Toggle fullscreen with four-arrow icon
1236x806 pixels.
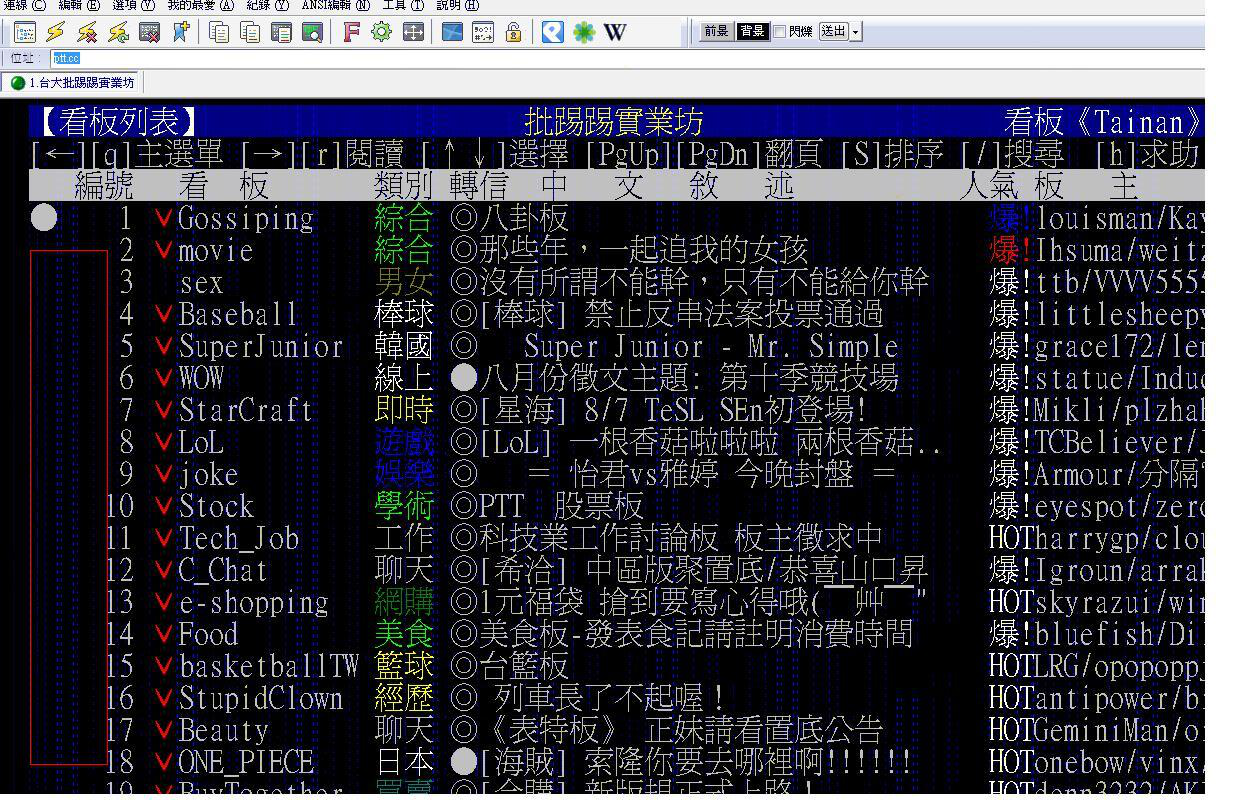click(413, 32)
